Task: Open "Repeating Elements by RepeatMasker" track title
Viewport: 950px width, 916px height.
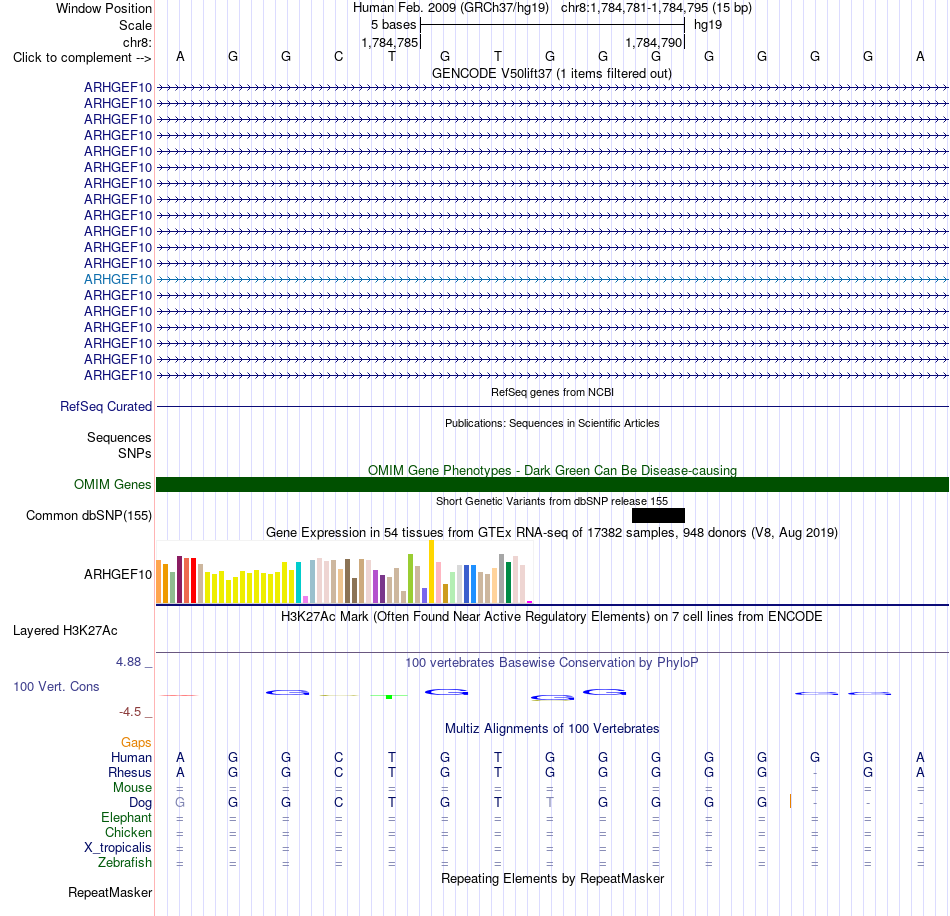Action: (x=552, y=878)
